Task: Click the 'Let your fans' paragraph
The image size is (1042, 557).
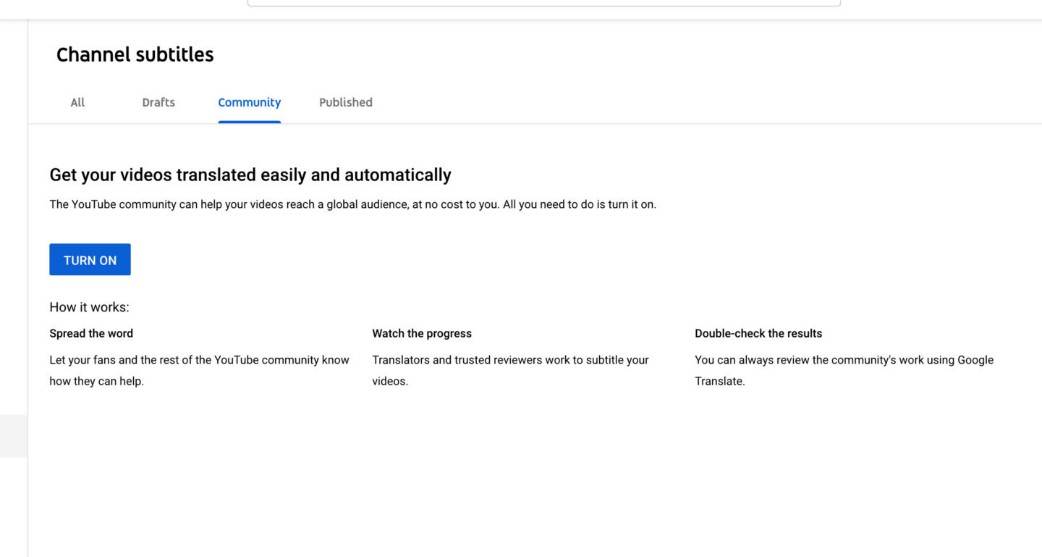Action: point(199,370)
